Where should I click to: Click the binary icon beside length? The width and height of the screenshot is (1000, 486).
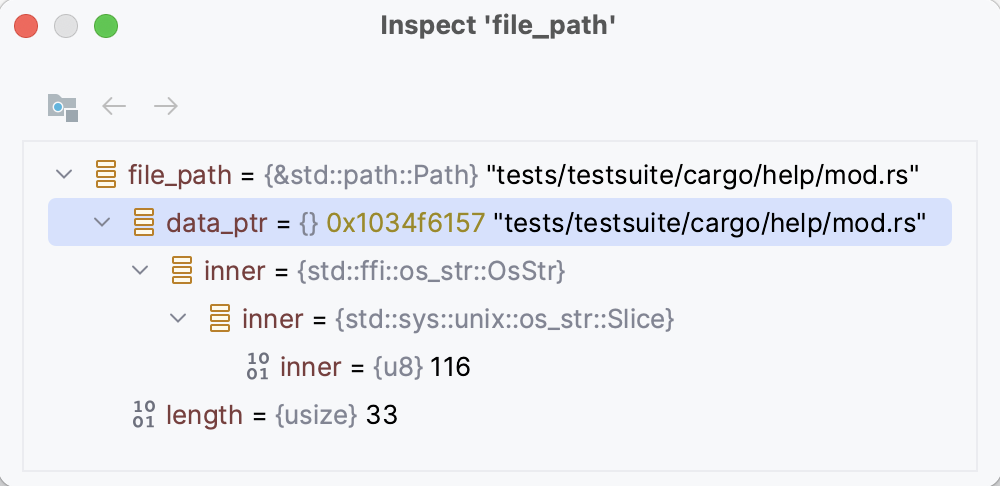click(144, 415)
